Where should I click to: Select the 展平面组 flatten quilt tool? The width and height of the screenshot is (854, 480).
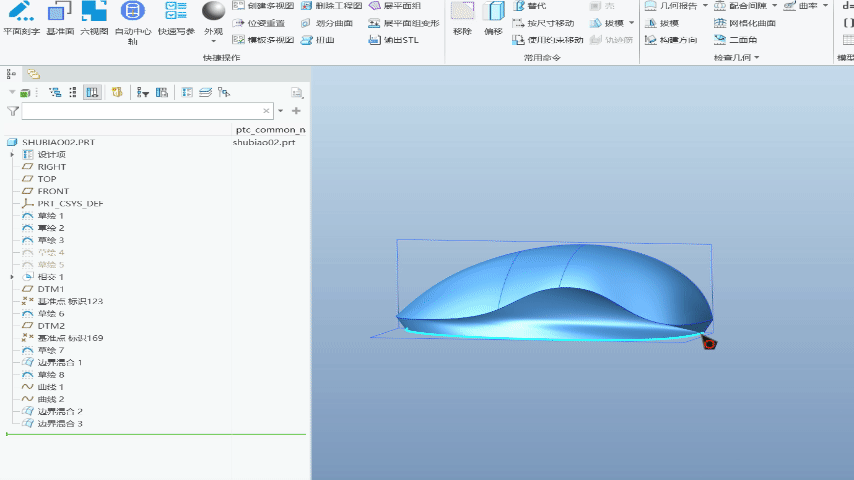coord(395,6)
